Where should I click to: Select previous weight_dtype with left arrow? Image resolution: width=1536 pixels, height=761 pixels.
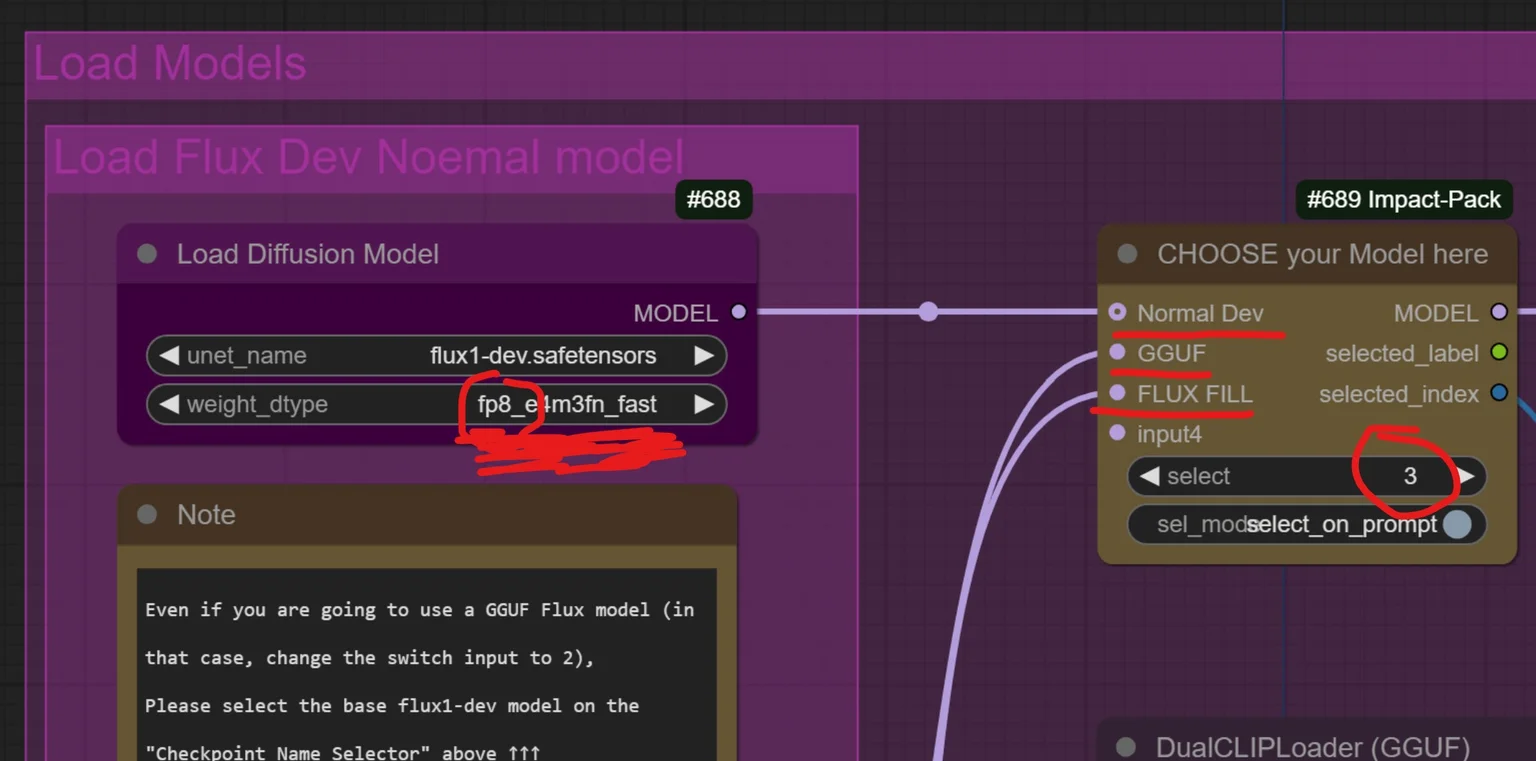click(169, 404)
